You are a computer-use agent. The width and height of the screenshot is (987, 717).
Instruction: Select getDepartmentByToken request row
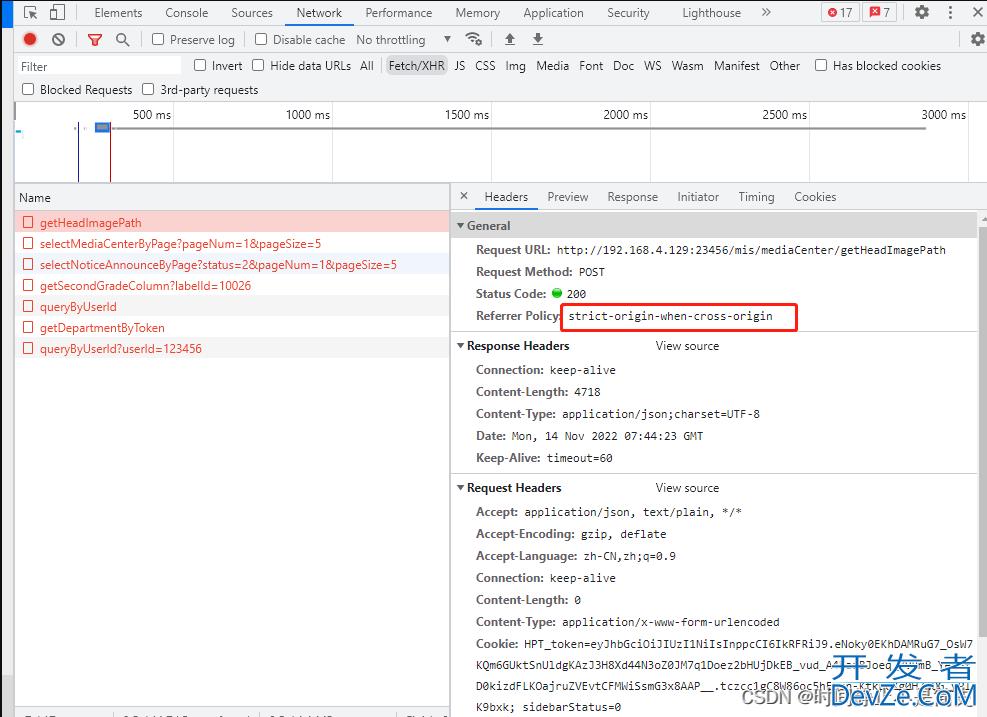point(232,328)
